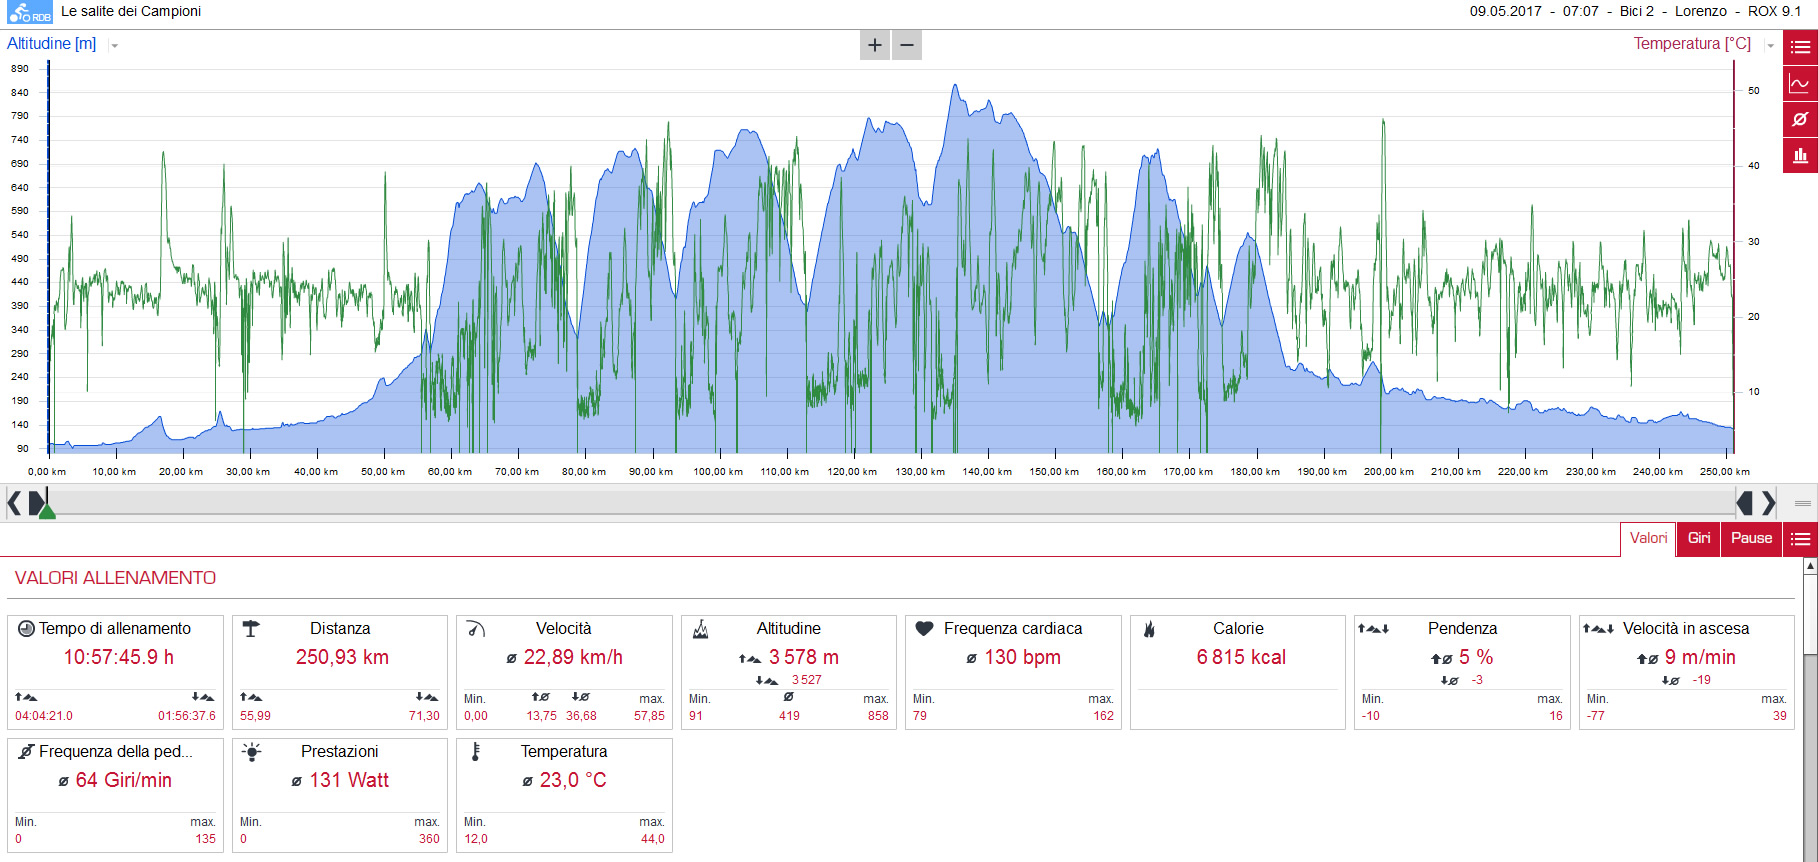The width and height of the screenshot is (1818, 862).
Task: Toggle the average values icon
Action: point(1800,119)
